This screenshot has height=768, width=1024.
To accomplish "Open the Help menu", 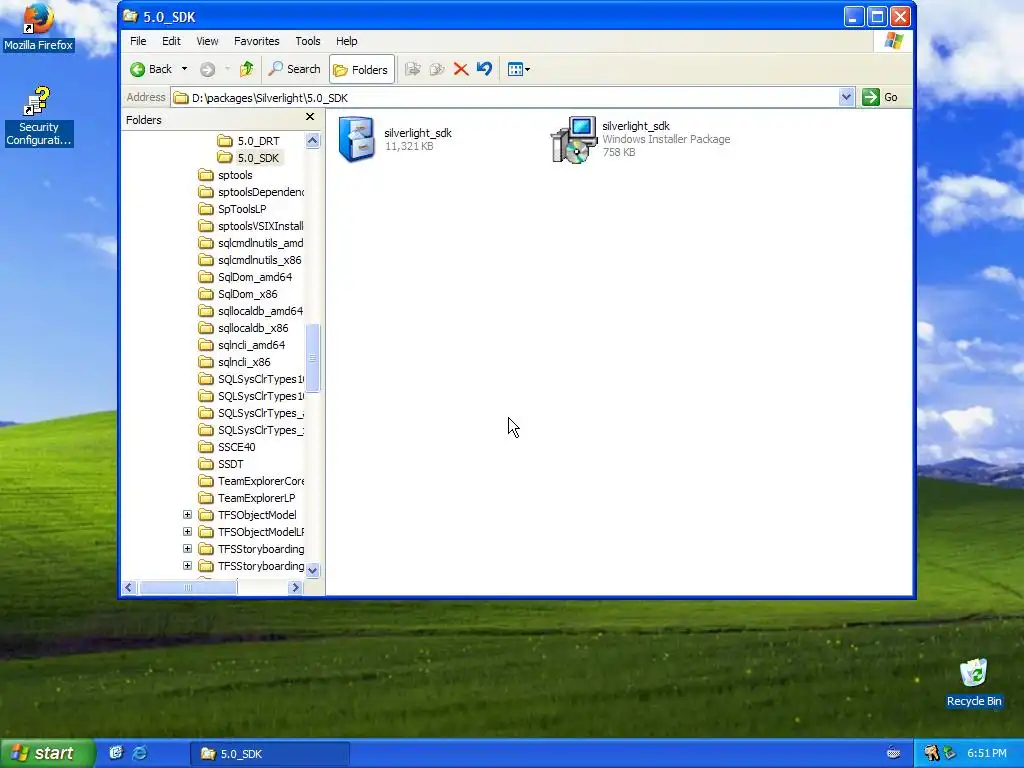I will 347,41.
